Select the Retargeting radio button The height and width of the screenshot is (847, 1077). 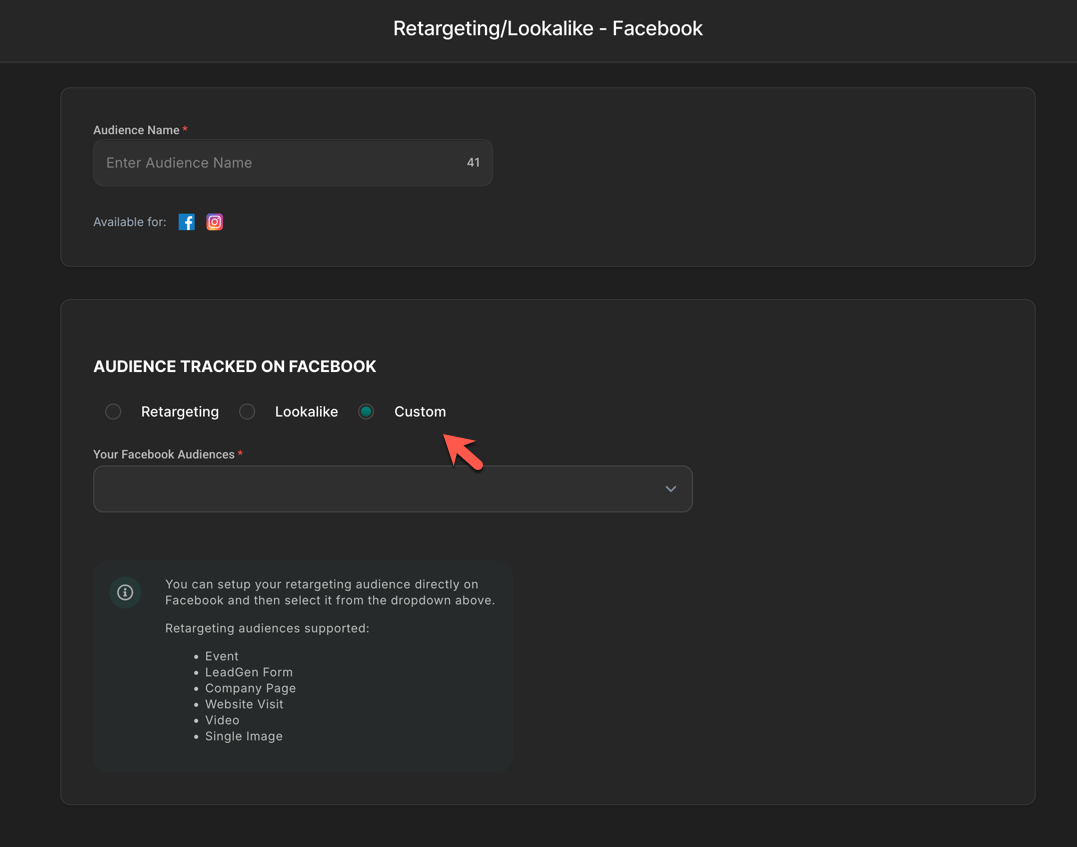pos(113,412)
